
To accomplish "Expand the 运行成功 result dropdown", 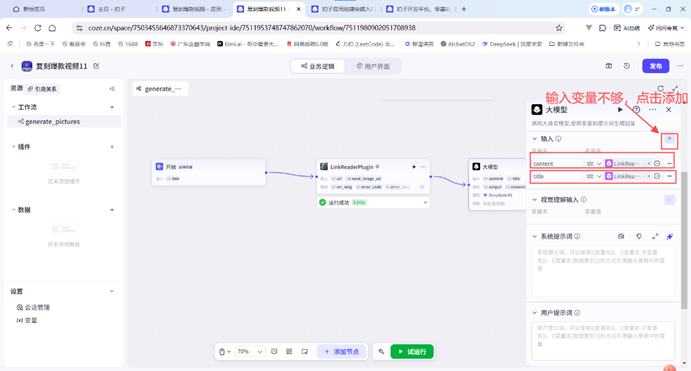I will pos(425,203).
